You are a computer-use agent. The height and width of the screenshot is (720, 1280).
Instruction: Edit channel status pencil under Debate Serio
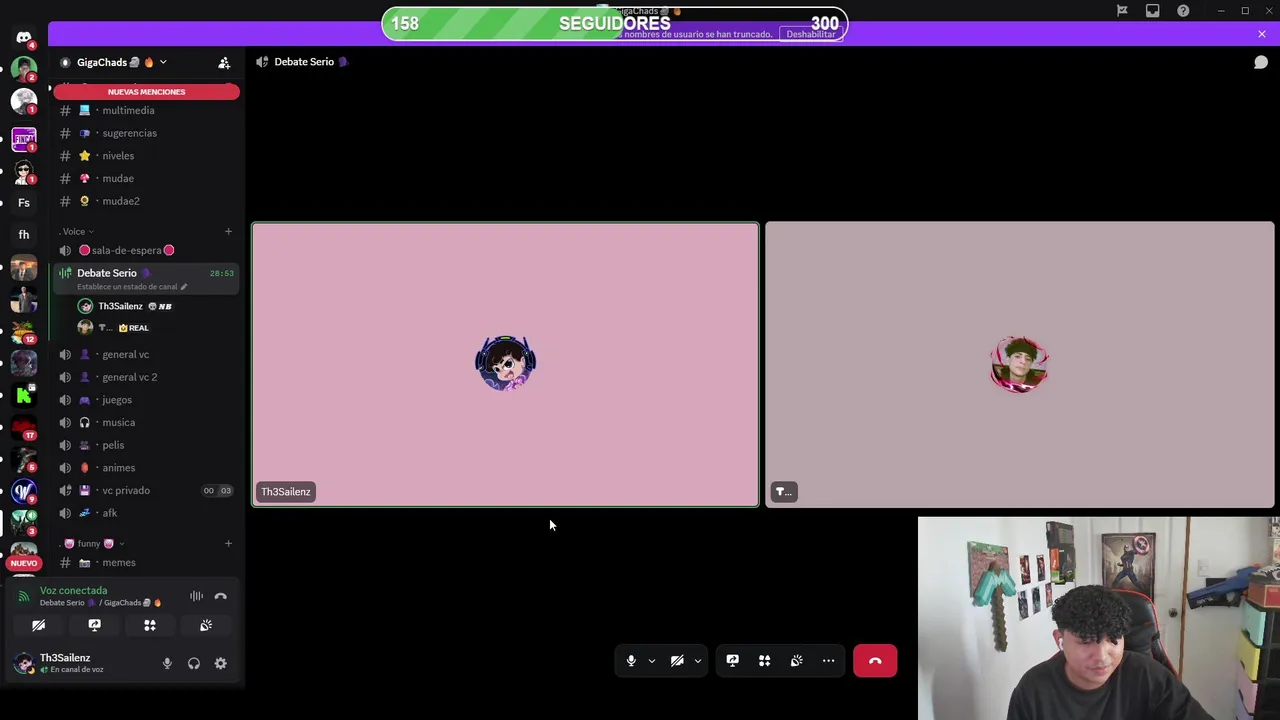pos(183,287)
